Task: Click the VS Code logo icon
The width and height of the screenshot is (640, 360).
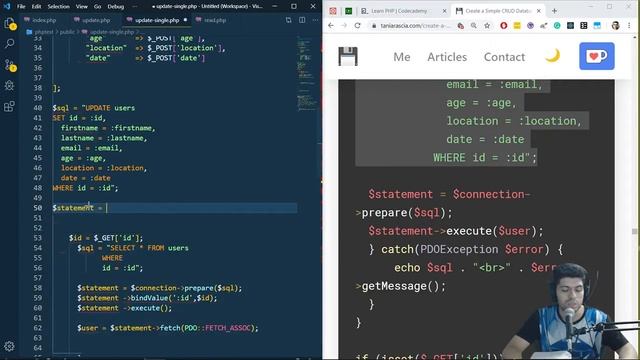Action: 7,6
